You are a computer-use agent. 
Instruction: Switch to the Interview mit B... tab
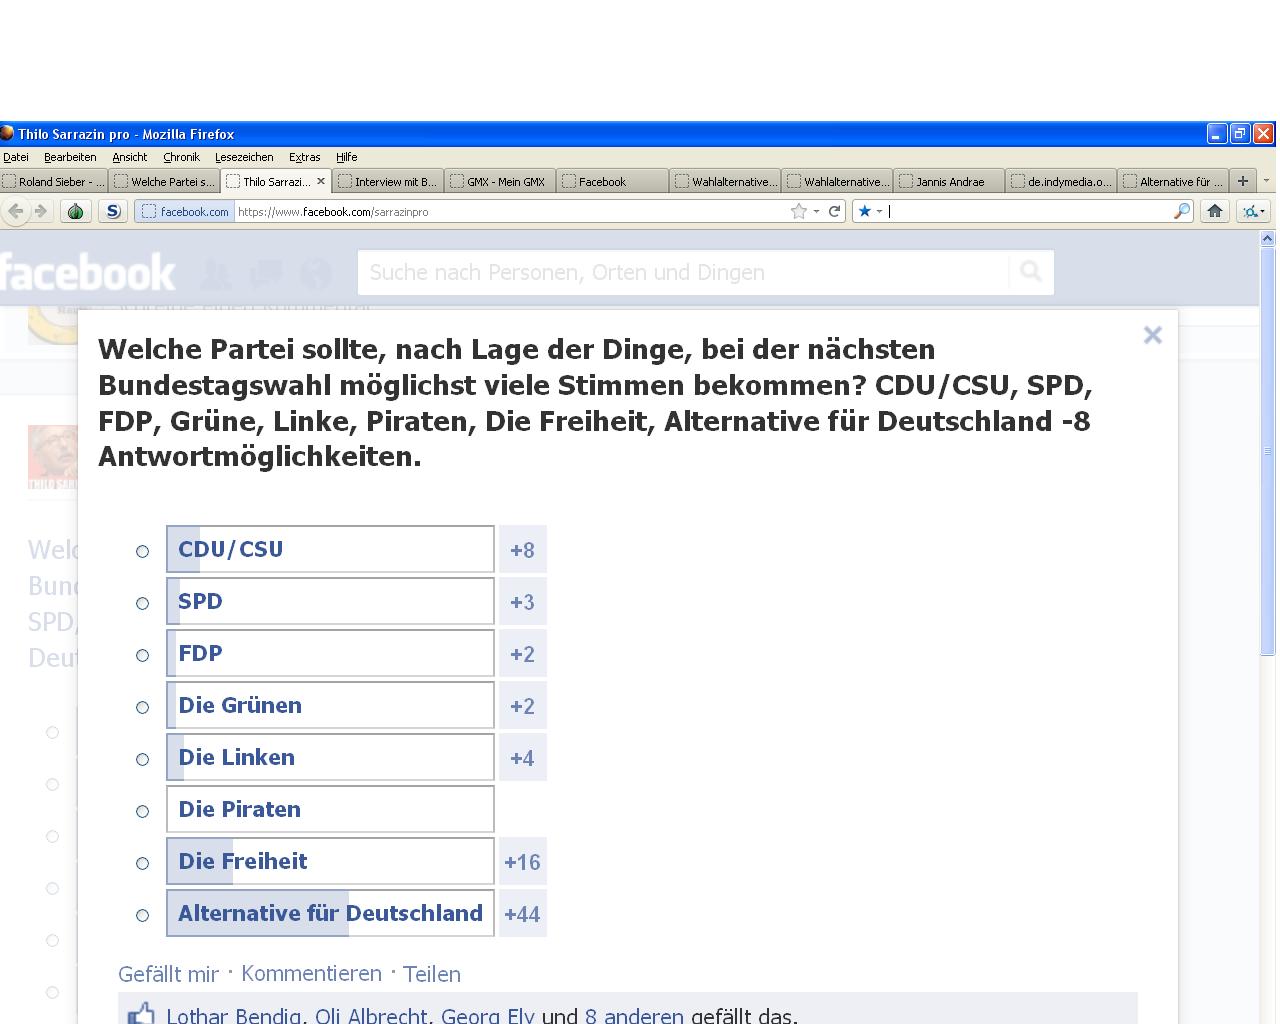coord(388,181)
